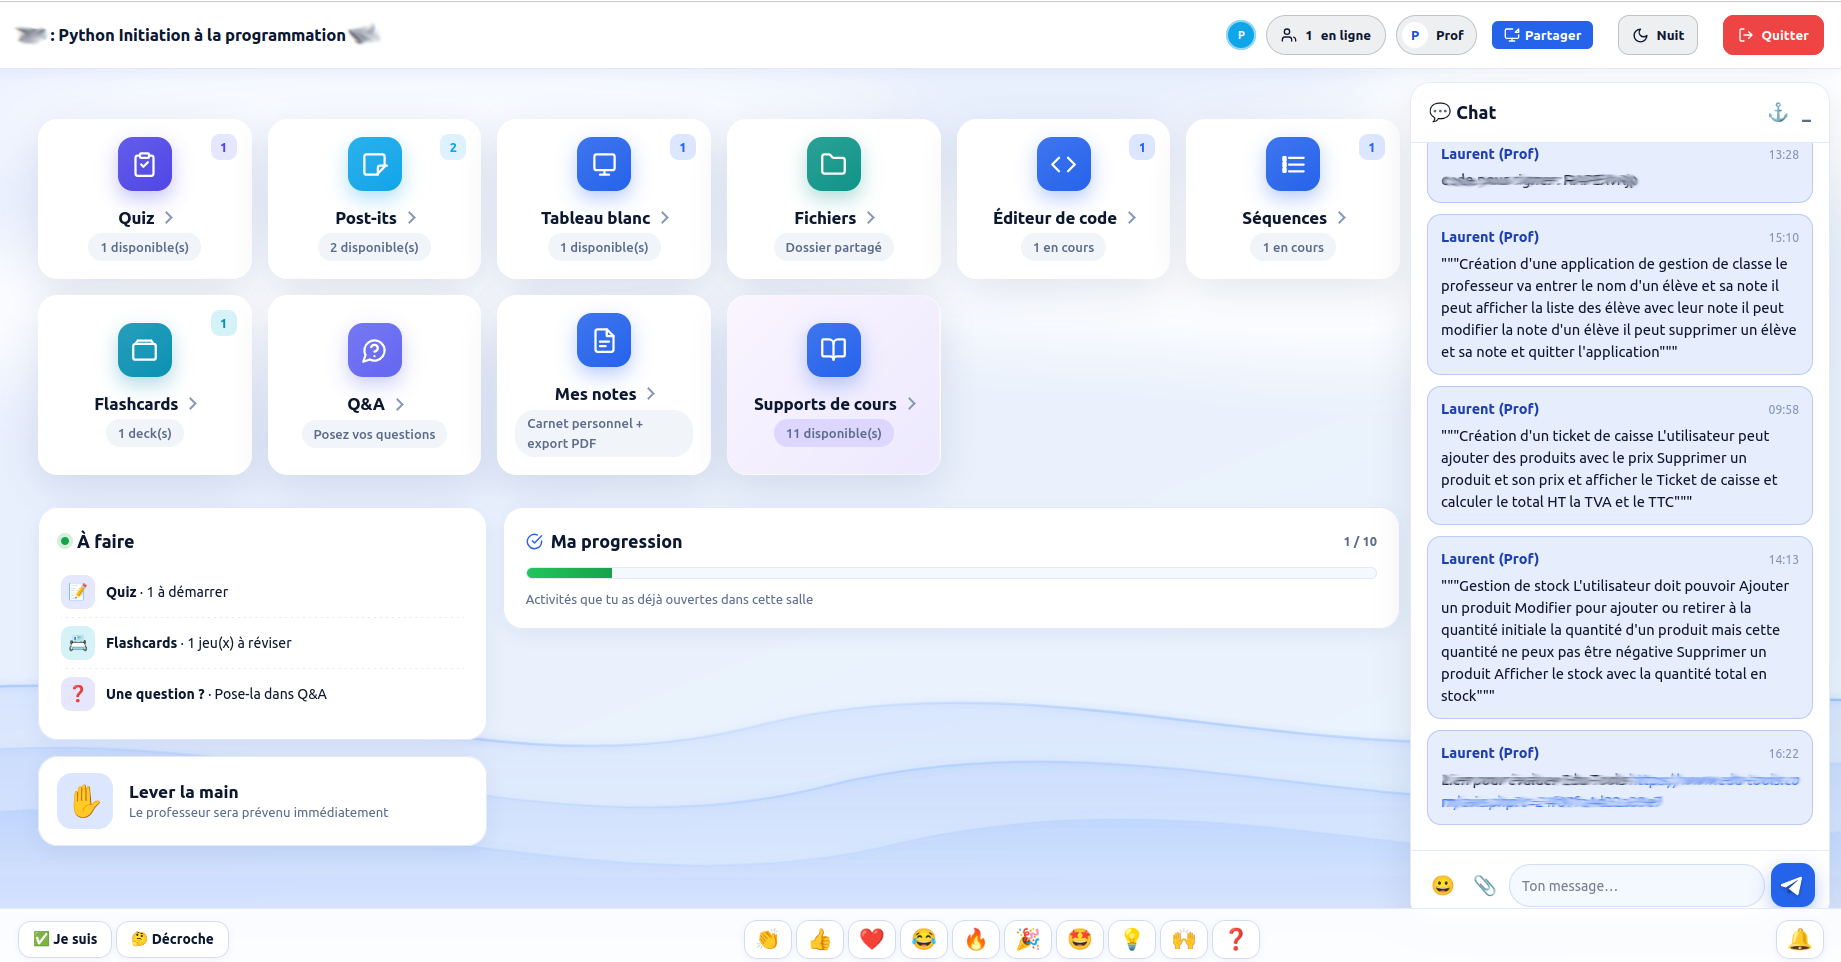The image size is (1841, 962).
Task: Open the Post-its sticky note icon
Action: pyautogui.click(x=375, y=164)
